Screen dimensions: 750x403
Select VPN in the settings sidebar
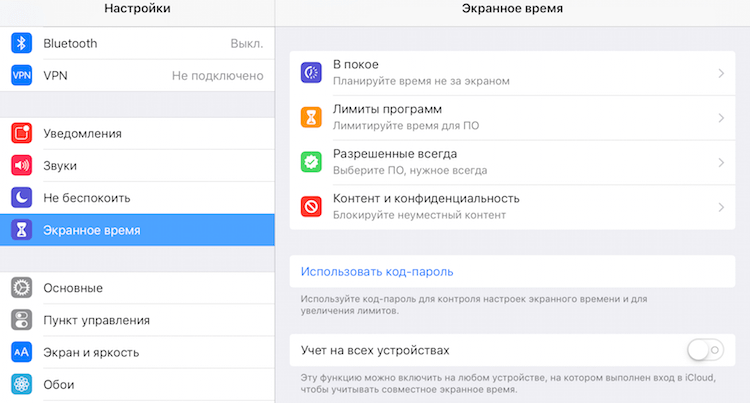coord(137,76)
